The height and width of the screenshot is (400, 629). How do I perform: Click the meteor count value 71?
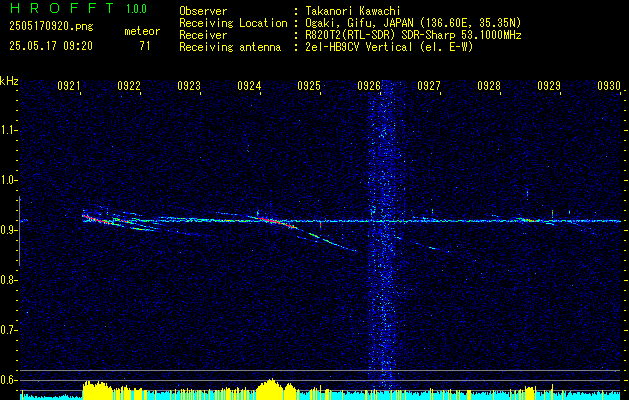tap(145, 46)
